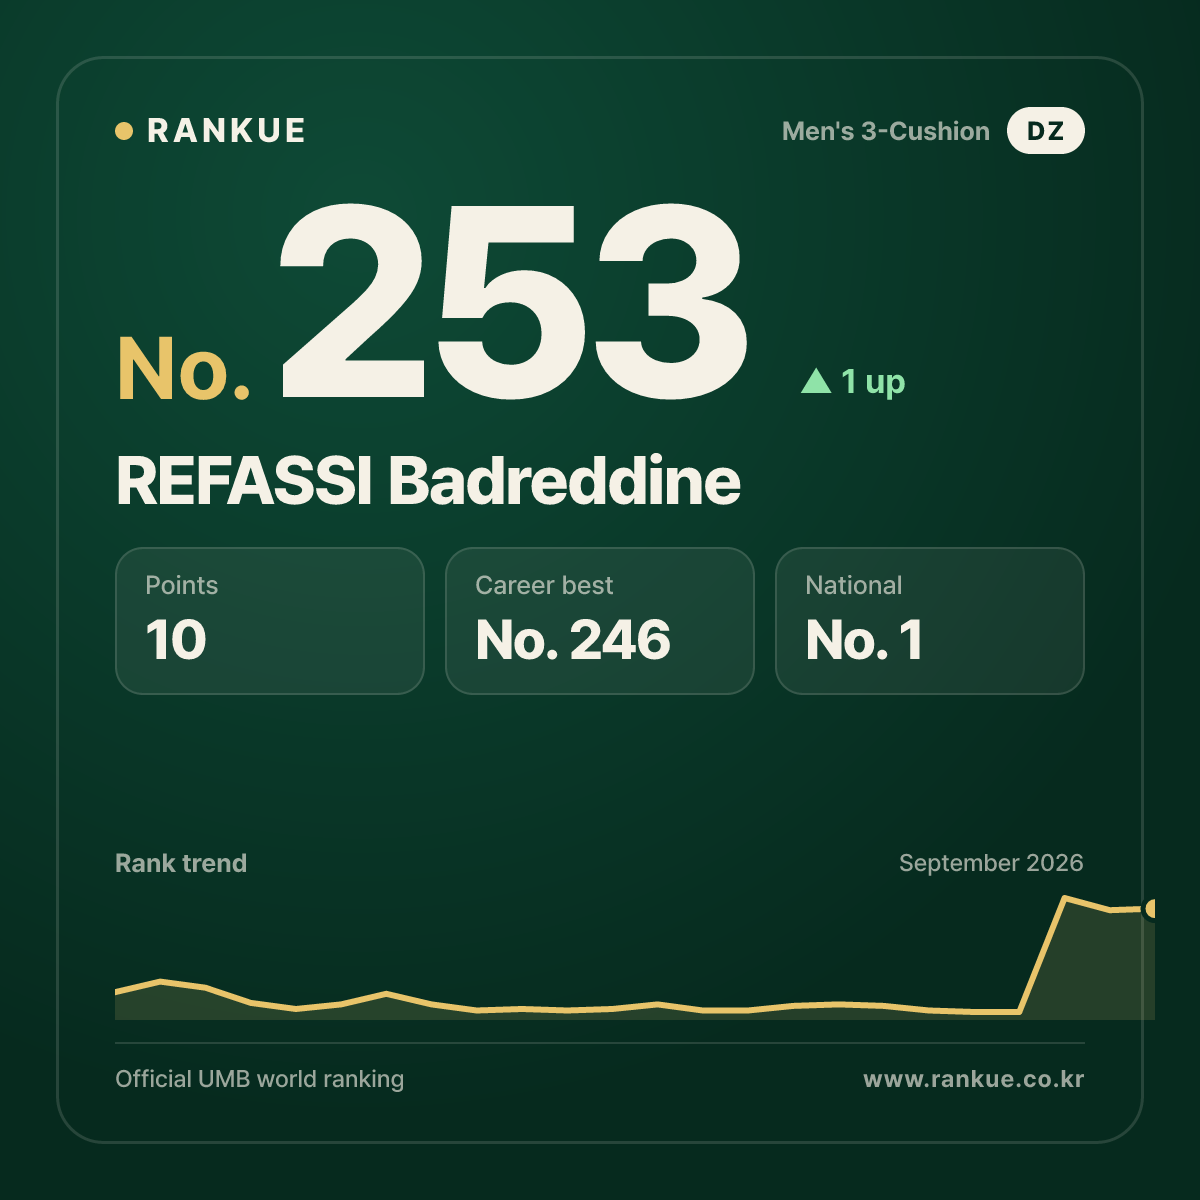1200x1200 pixels.
Task: Click the 'No. 1' national rank value
Action: point(865,640)
